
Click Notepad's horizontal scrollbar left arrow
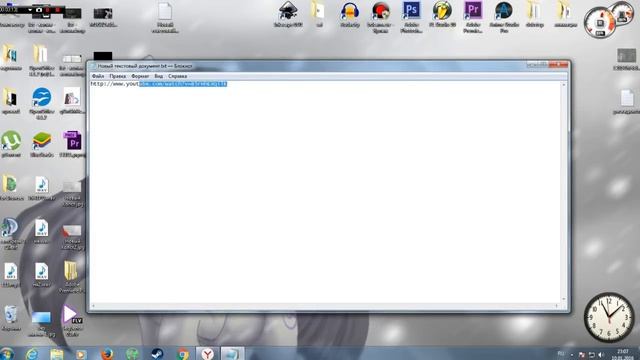click(93, 306)
